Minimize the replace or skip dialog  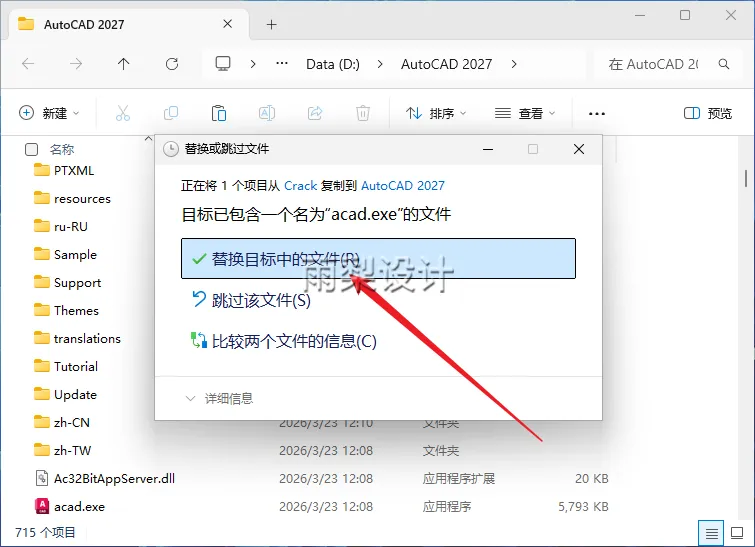[488, 149]
